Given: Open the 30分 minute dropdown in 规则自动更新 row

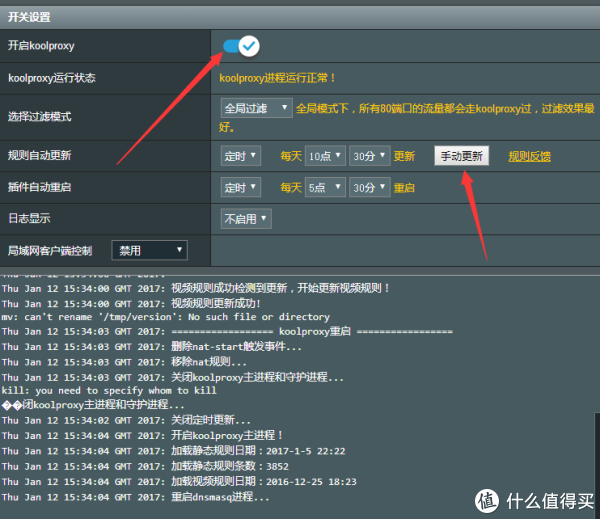Looking at the screenshot, I should tap(370, 156).
